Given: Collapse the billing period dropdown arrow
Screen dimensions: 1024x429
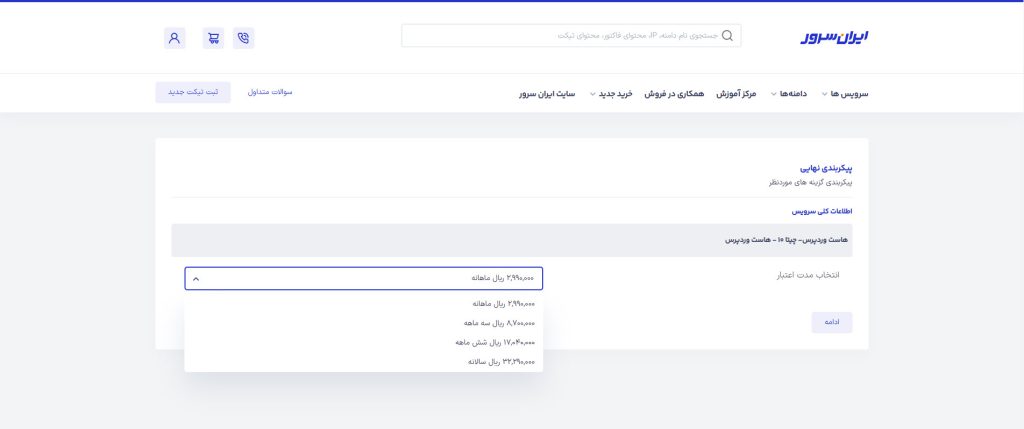Looking at the screenshot, I should tap(196, 279).
